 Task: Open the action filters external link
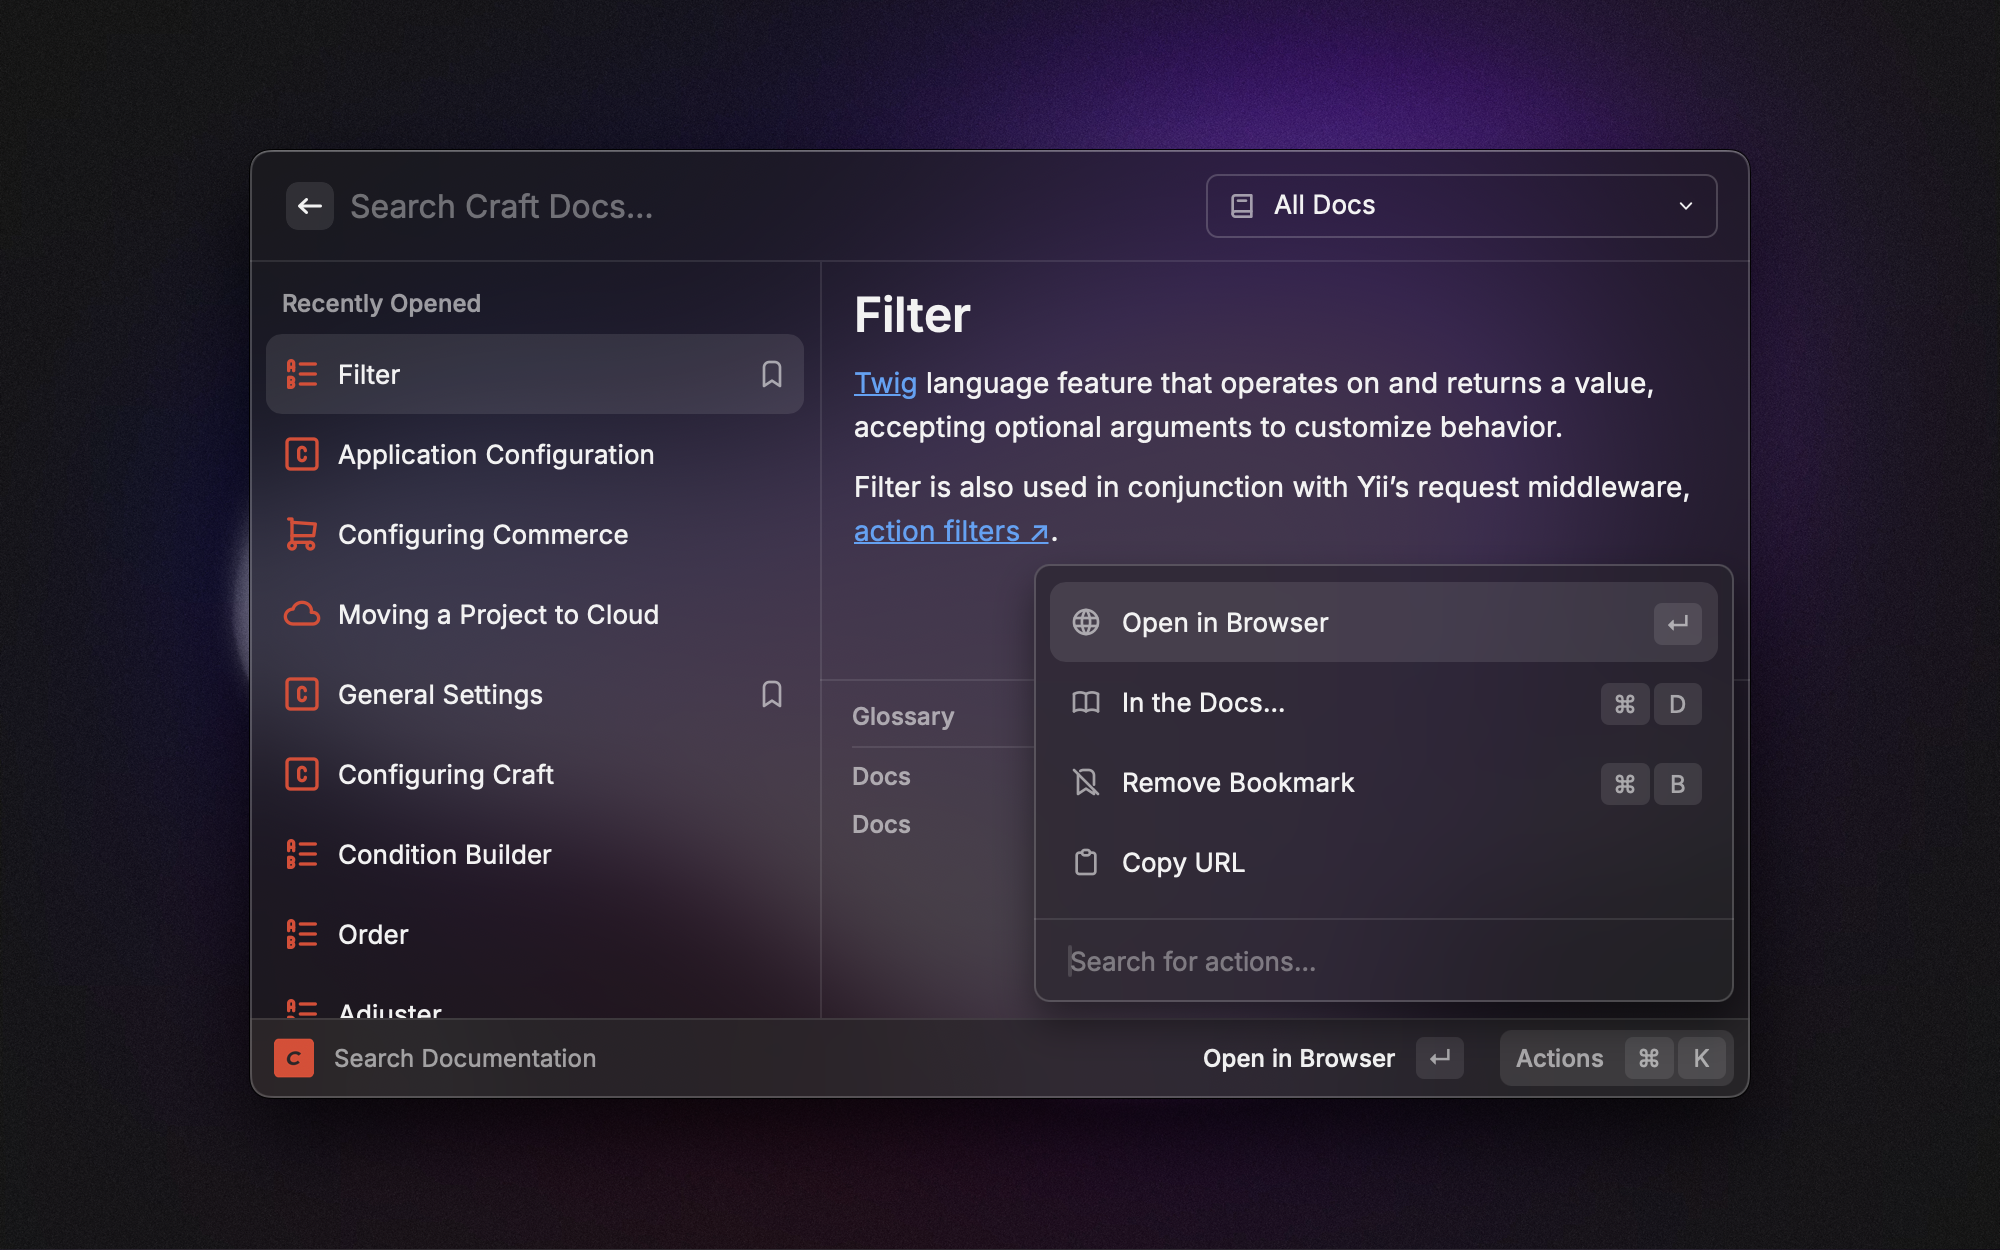950,531
